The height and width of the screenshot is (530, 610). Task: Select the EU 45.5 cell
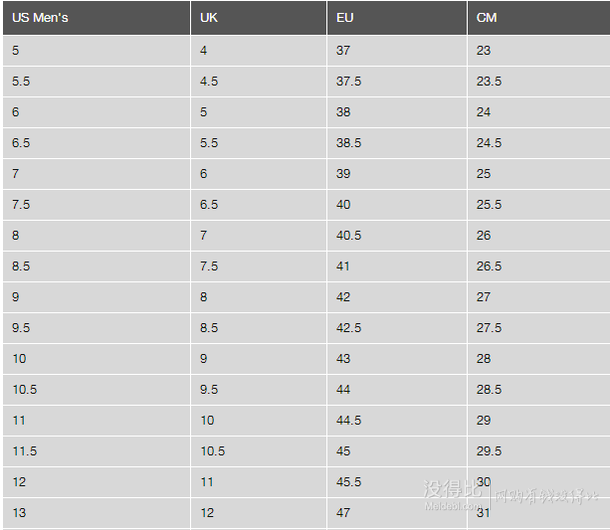pos(397,482)
